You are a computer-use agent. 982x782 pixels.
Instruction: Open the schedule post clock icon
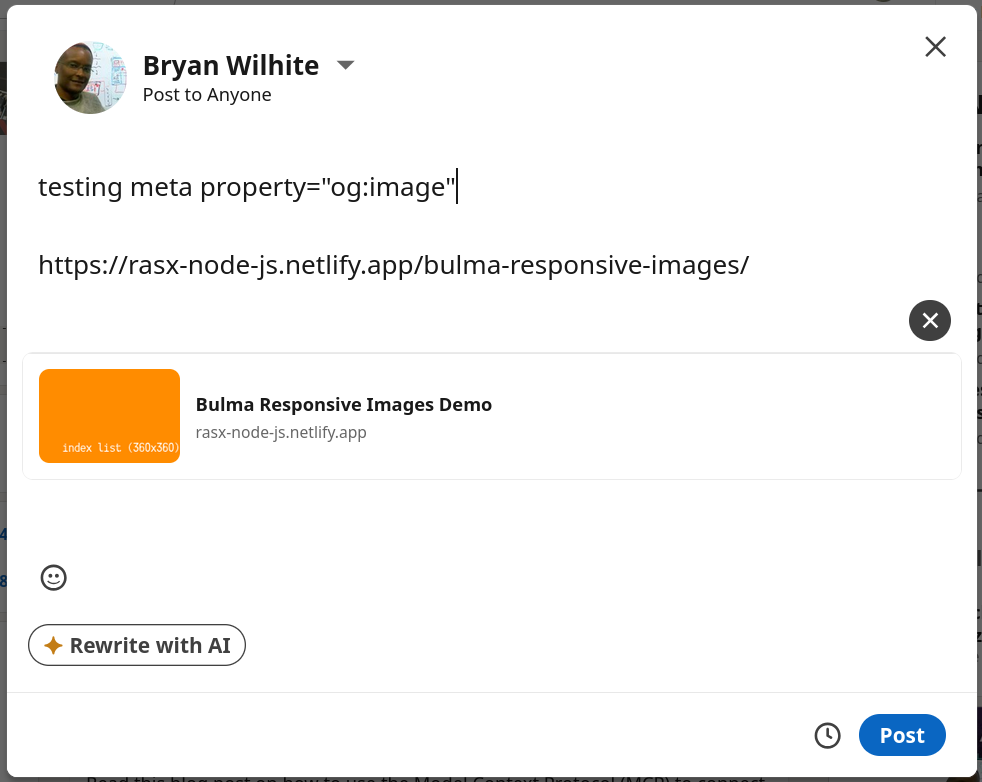point(827,735)
